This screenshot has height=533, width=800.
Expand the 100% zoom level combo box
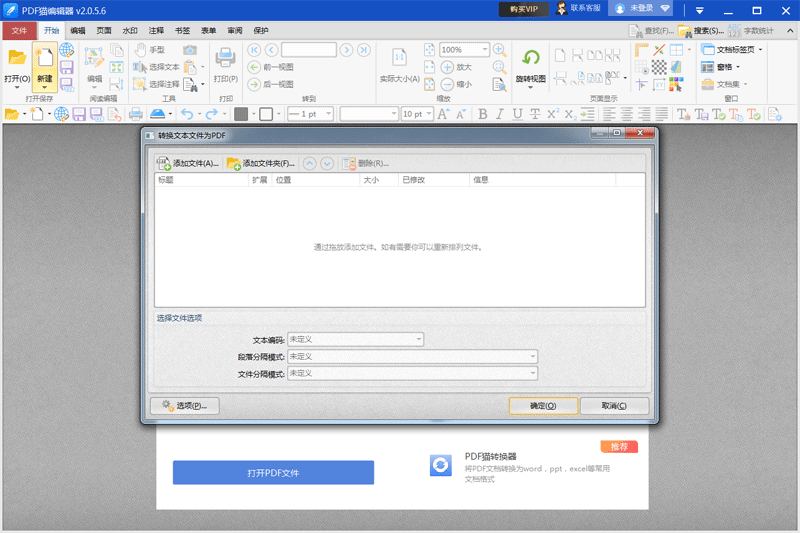click(485, 49)
